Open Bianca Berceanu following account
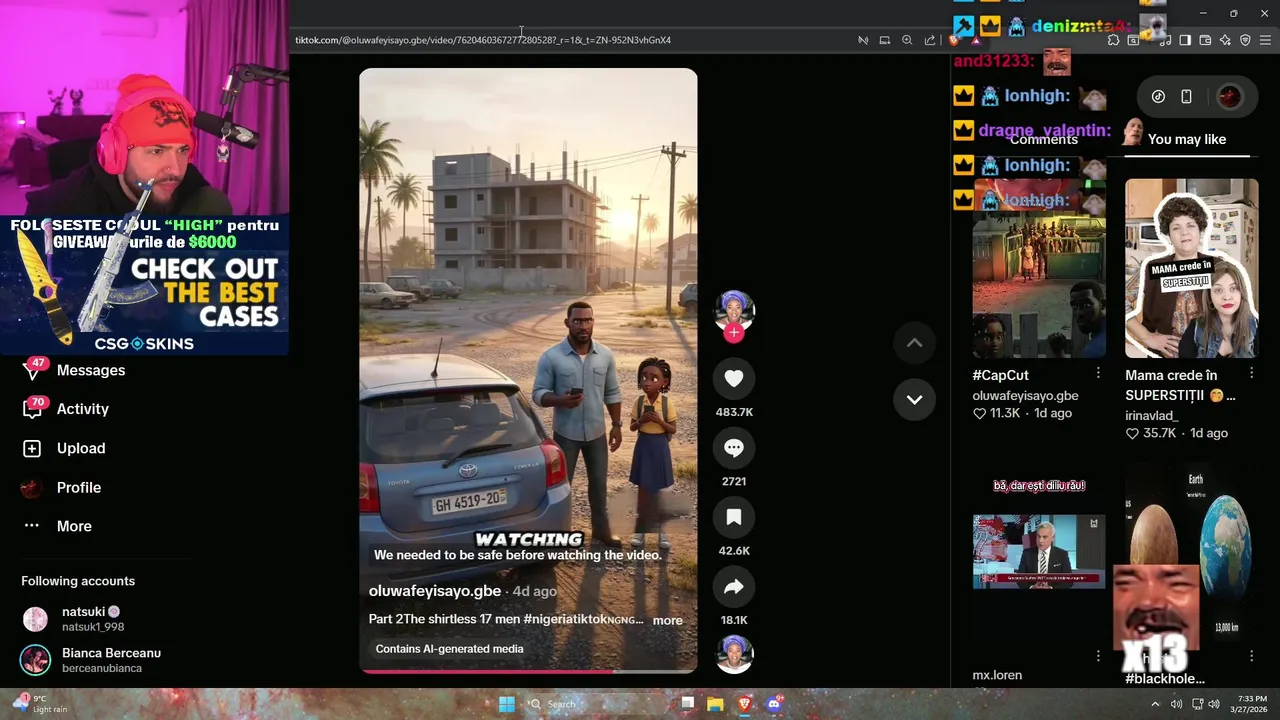 pos(91,660)
